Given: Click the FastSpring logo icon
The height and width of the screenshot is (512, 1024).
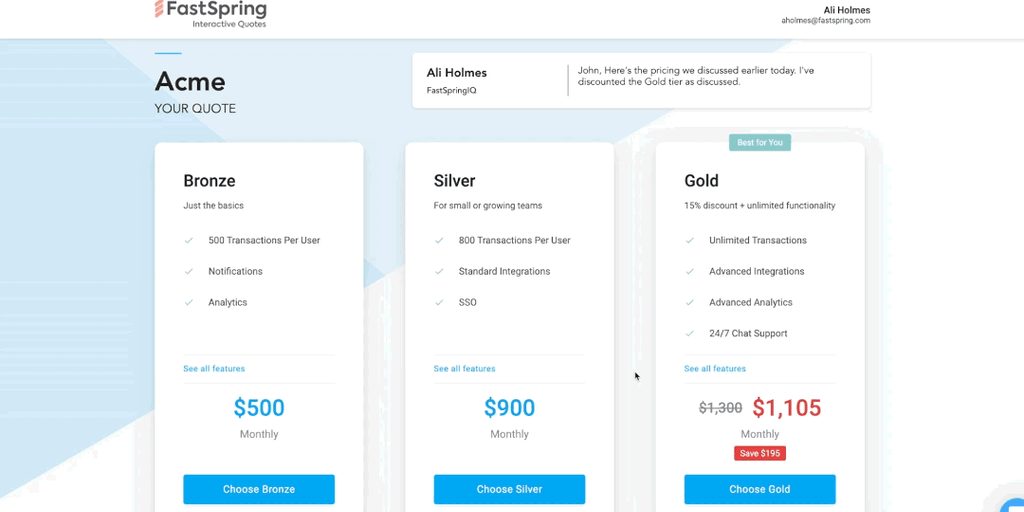Looking at the screenshot, I should tap(160, 9).
